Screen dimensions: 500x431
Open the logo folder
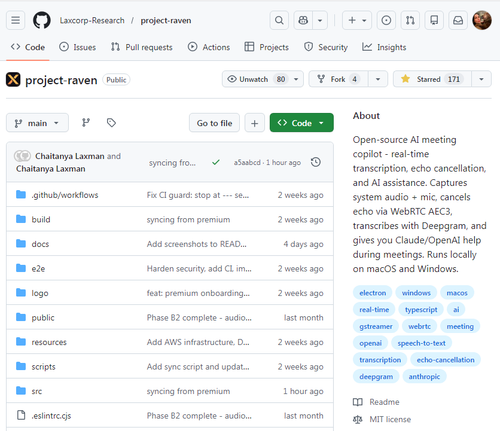pyautogui.click(x=40, y=293)
